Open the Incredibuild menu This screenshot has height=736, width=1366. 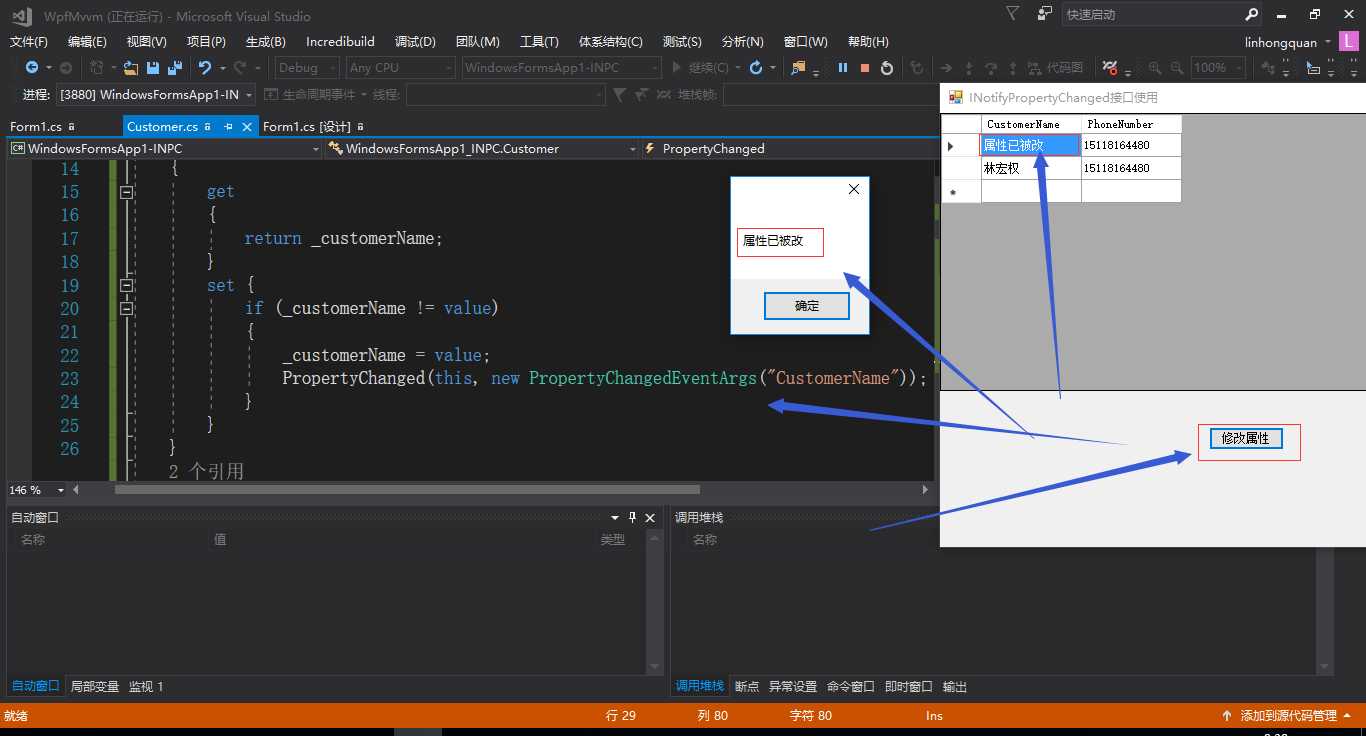(x=340, y=41)
